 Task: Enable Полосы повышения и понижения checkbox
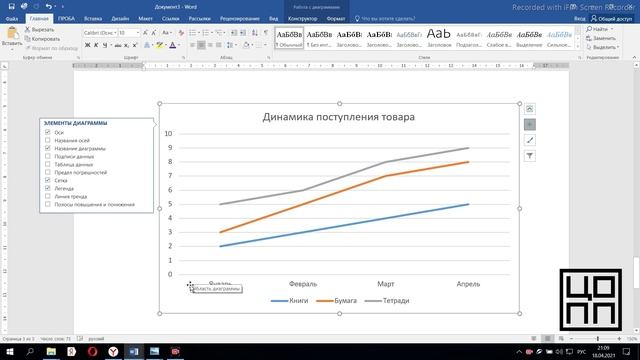[48, 204]
